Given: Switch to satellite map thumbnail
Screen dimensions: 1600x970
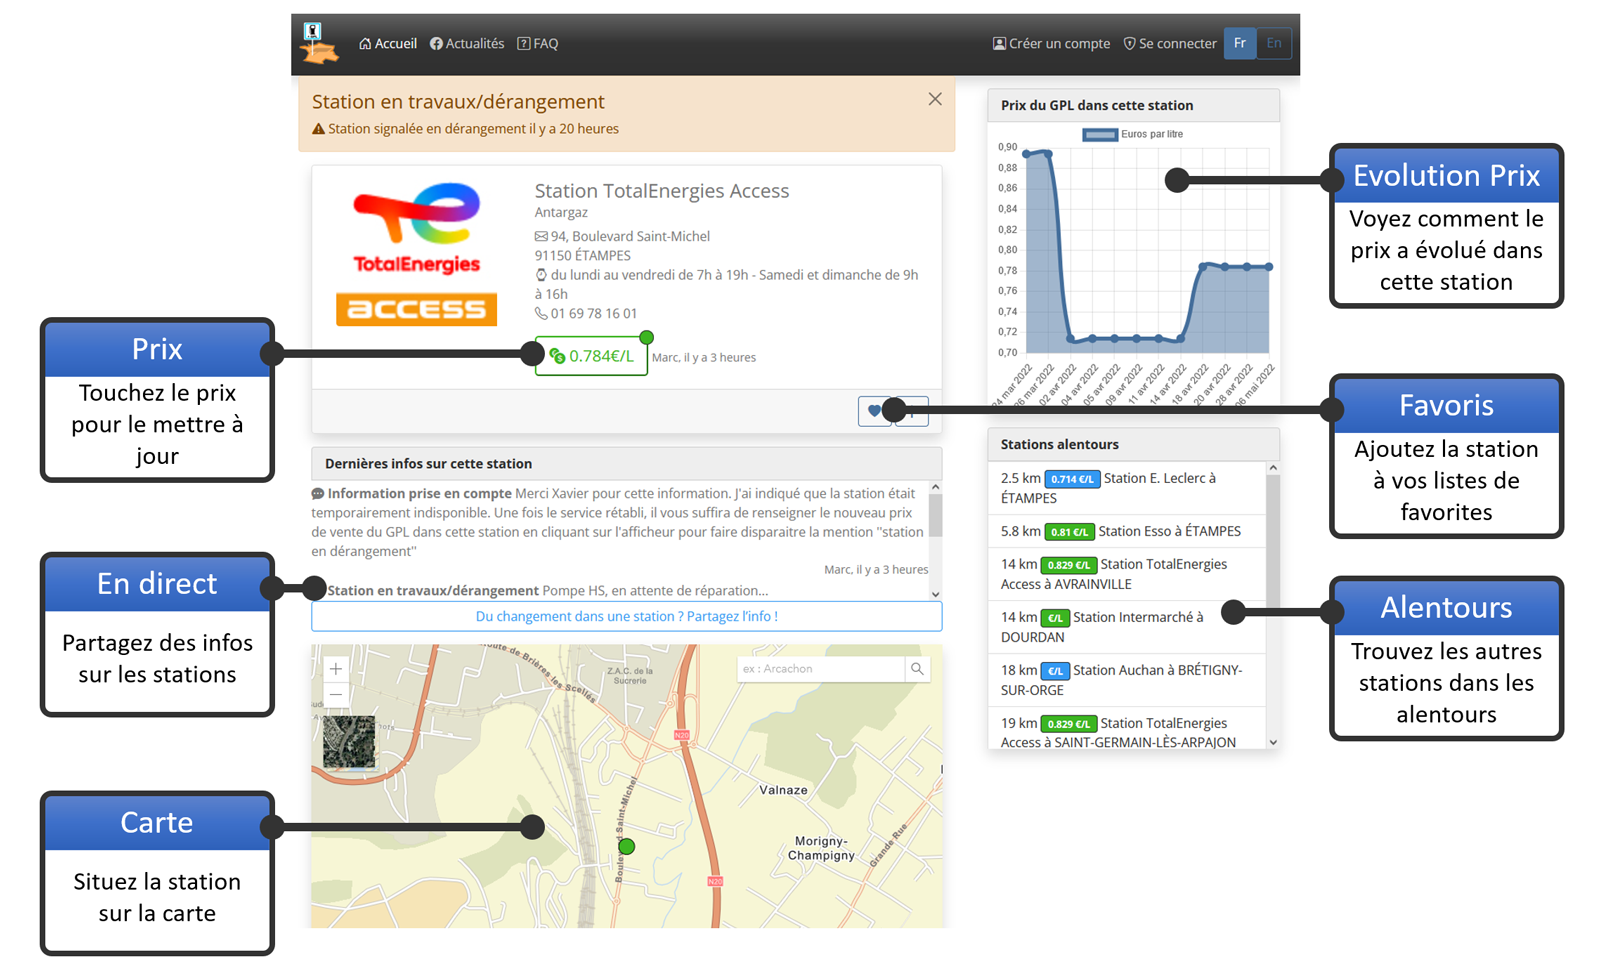Looking at the screenshot, I should coord(349,742).
